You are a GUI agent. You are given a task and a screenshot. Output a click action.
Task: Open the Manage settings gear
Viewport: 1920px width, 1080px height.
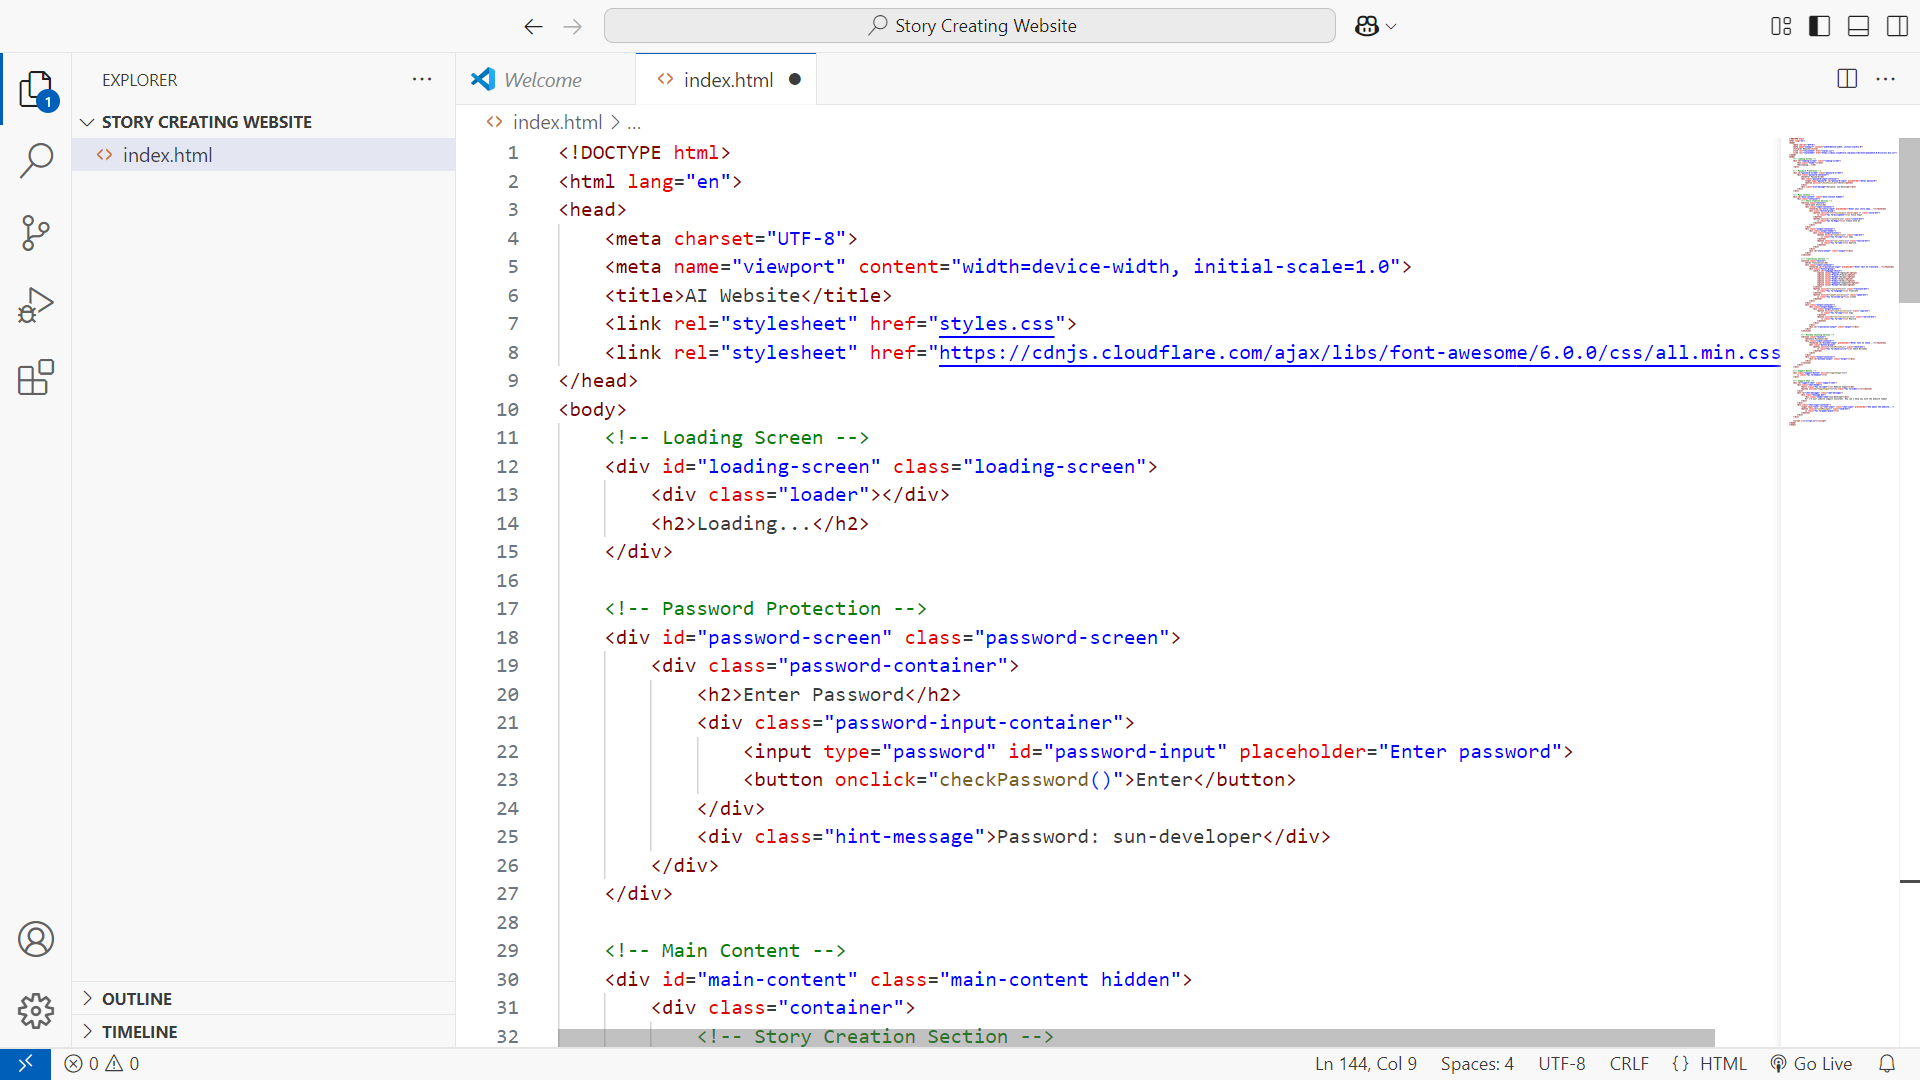pos(36,1011)
